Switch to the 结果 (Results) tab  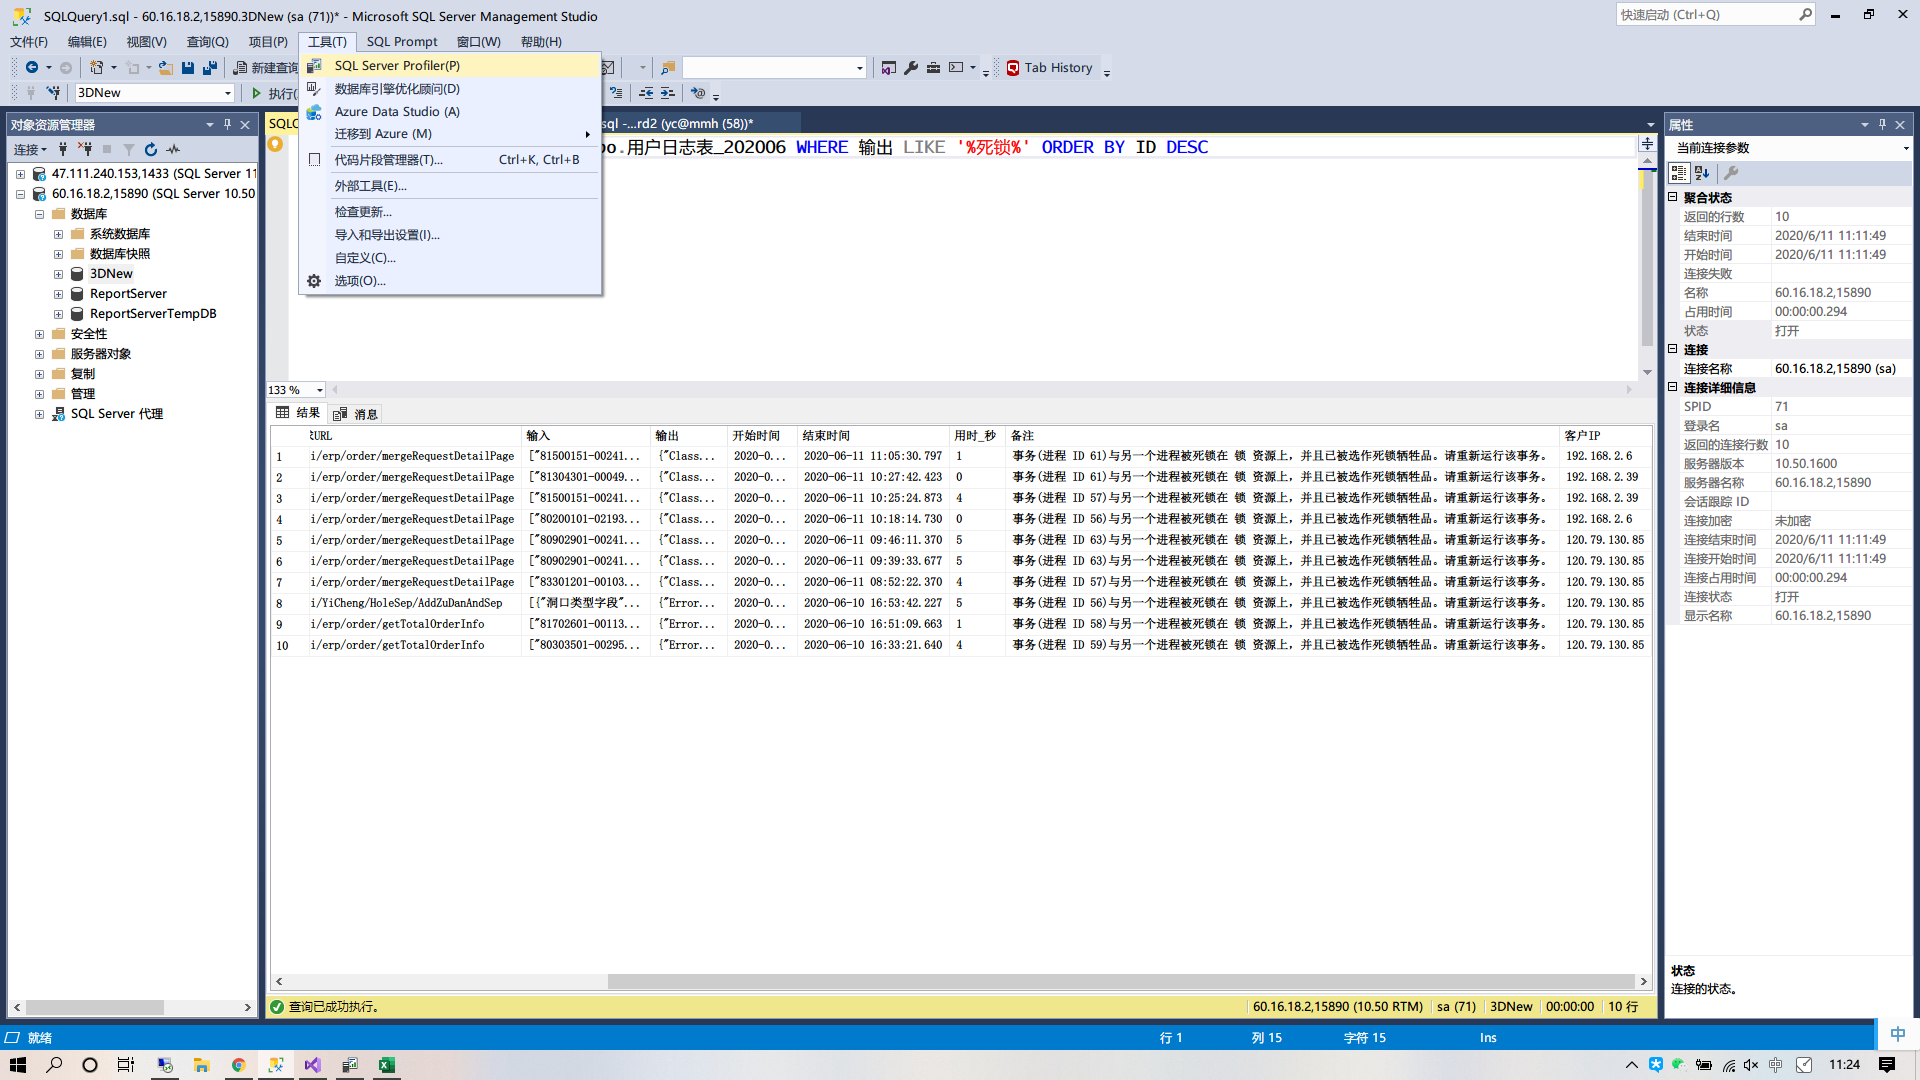coord(298,413)
